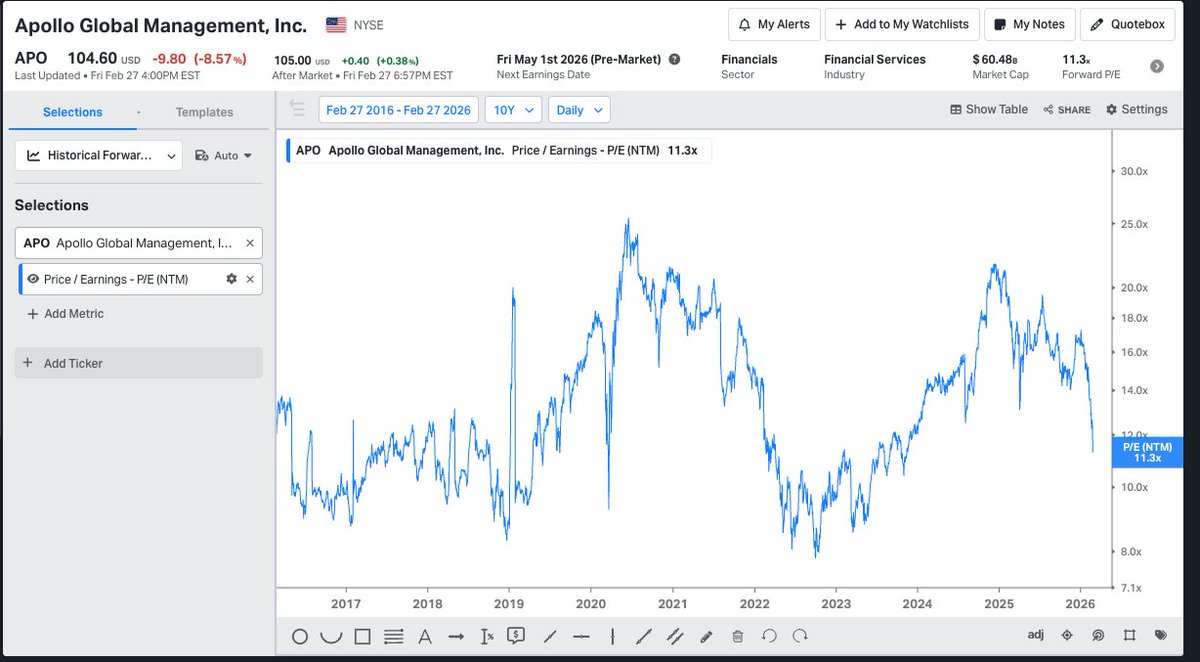This screenshot has height=662, width=1200.
Task: Remove the APO Apollo Global Management ticker
Action: (250, 243)
